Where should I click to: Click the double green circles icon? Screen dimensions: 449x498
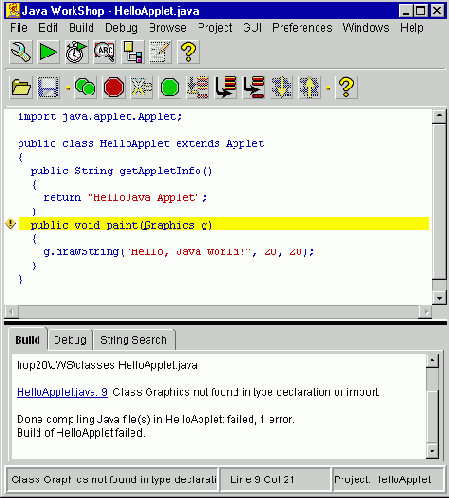[85, 87]
